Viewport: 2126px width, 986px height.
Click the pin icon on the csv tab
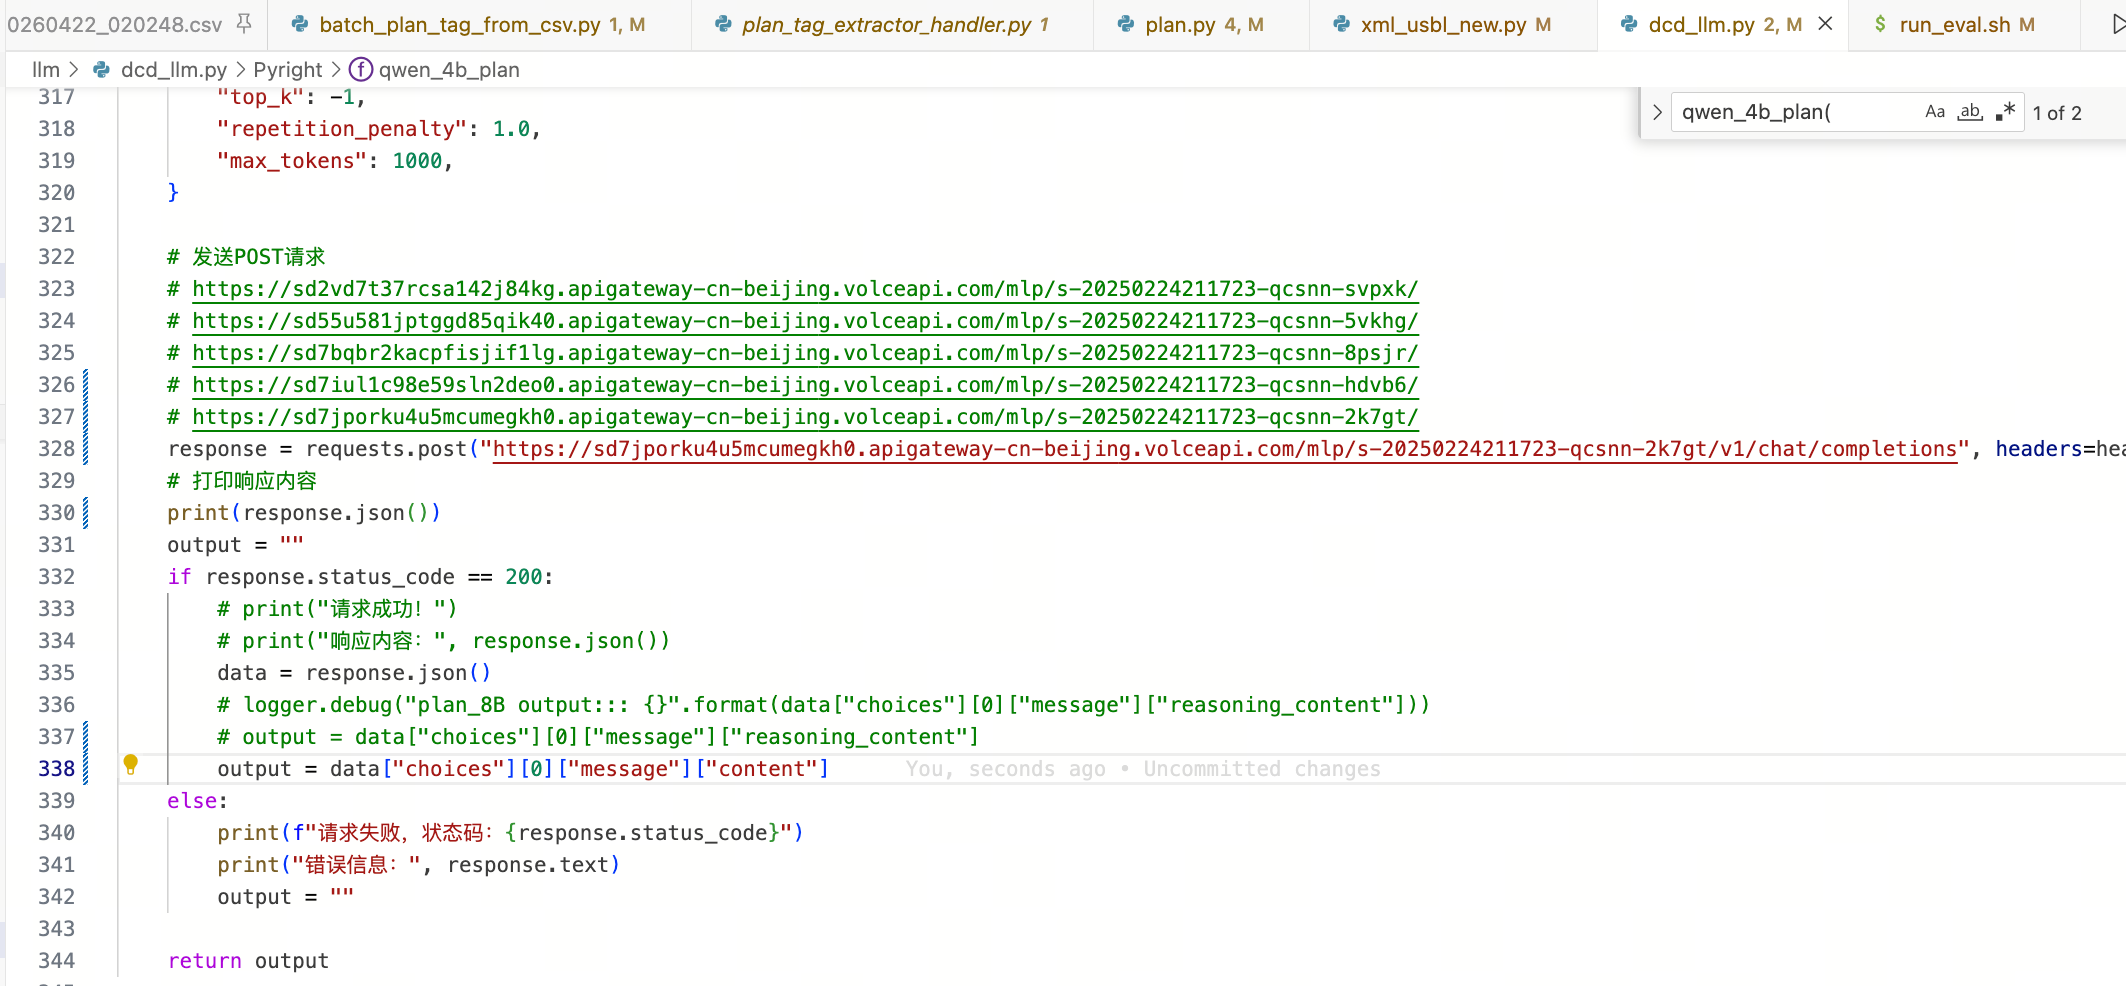click(244, 23)
